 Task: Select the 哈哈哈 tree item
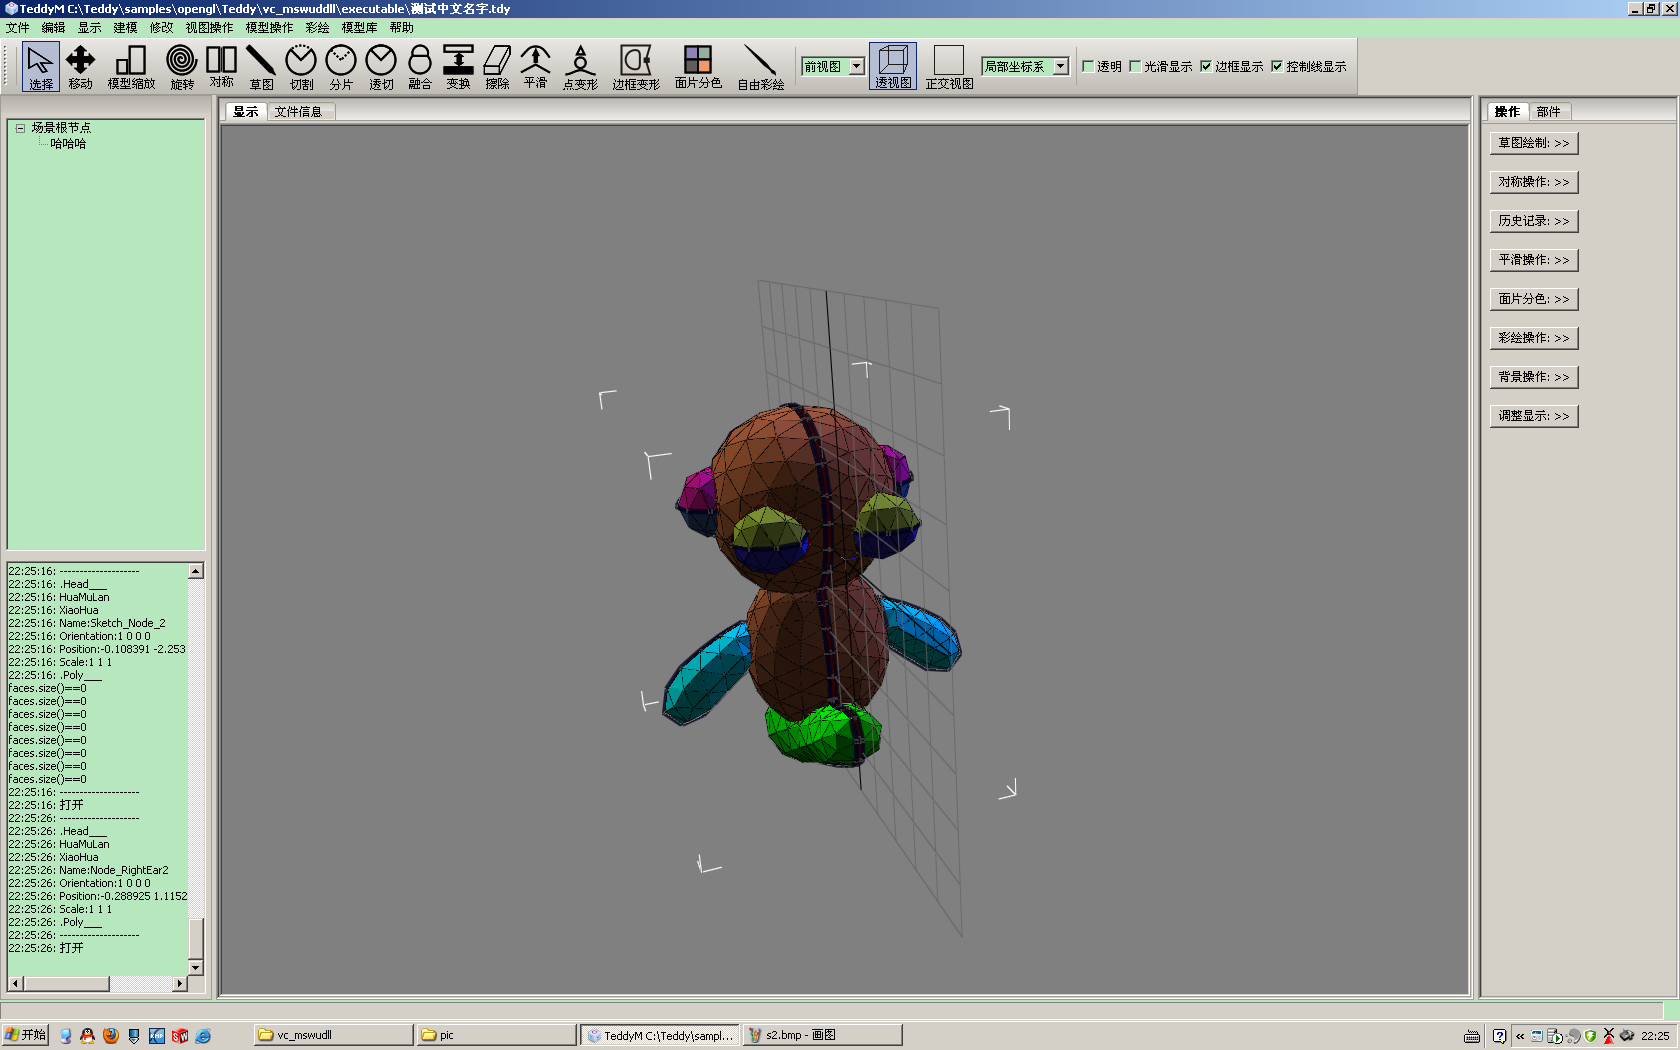click(68, 144)
